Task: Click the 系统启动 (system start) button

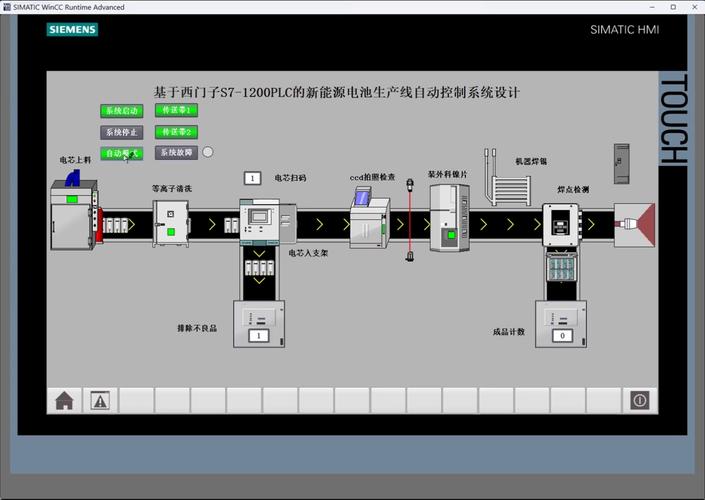Action: point(122,111)
